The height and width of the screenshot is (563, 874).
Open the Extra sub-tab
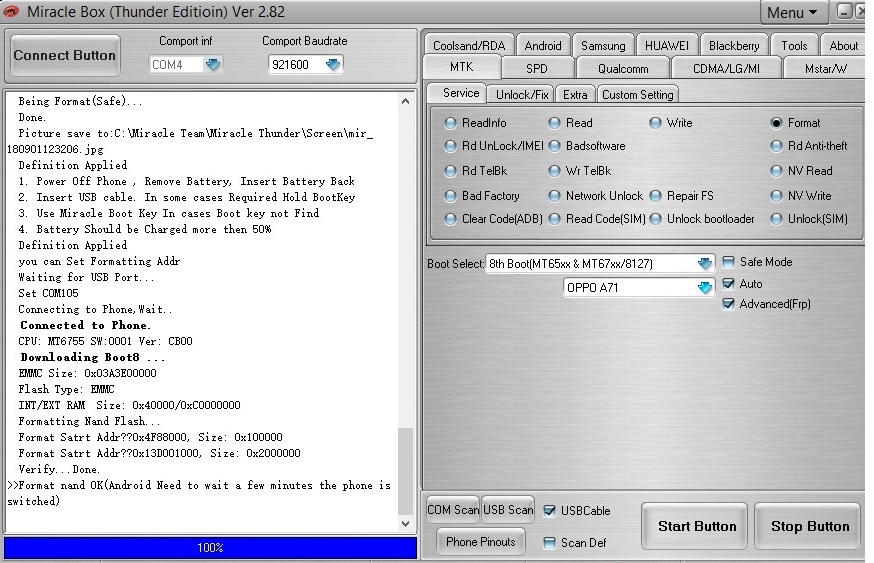point(575,95)
